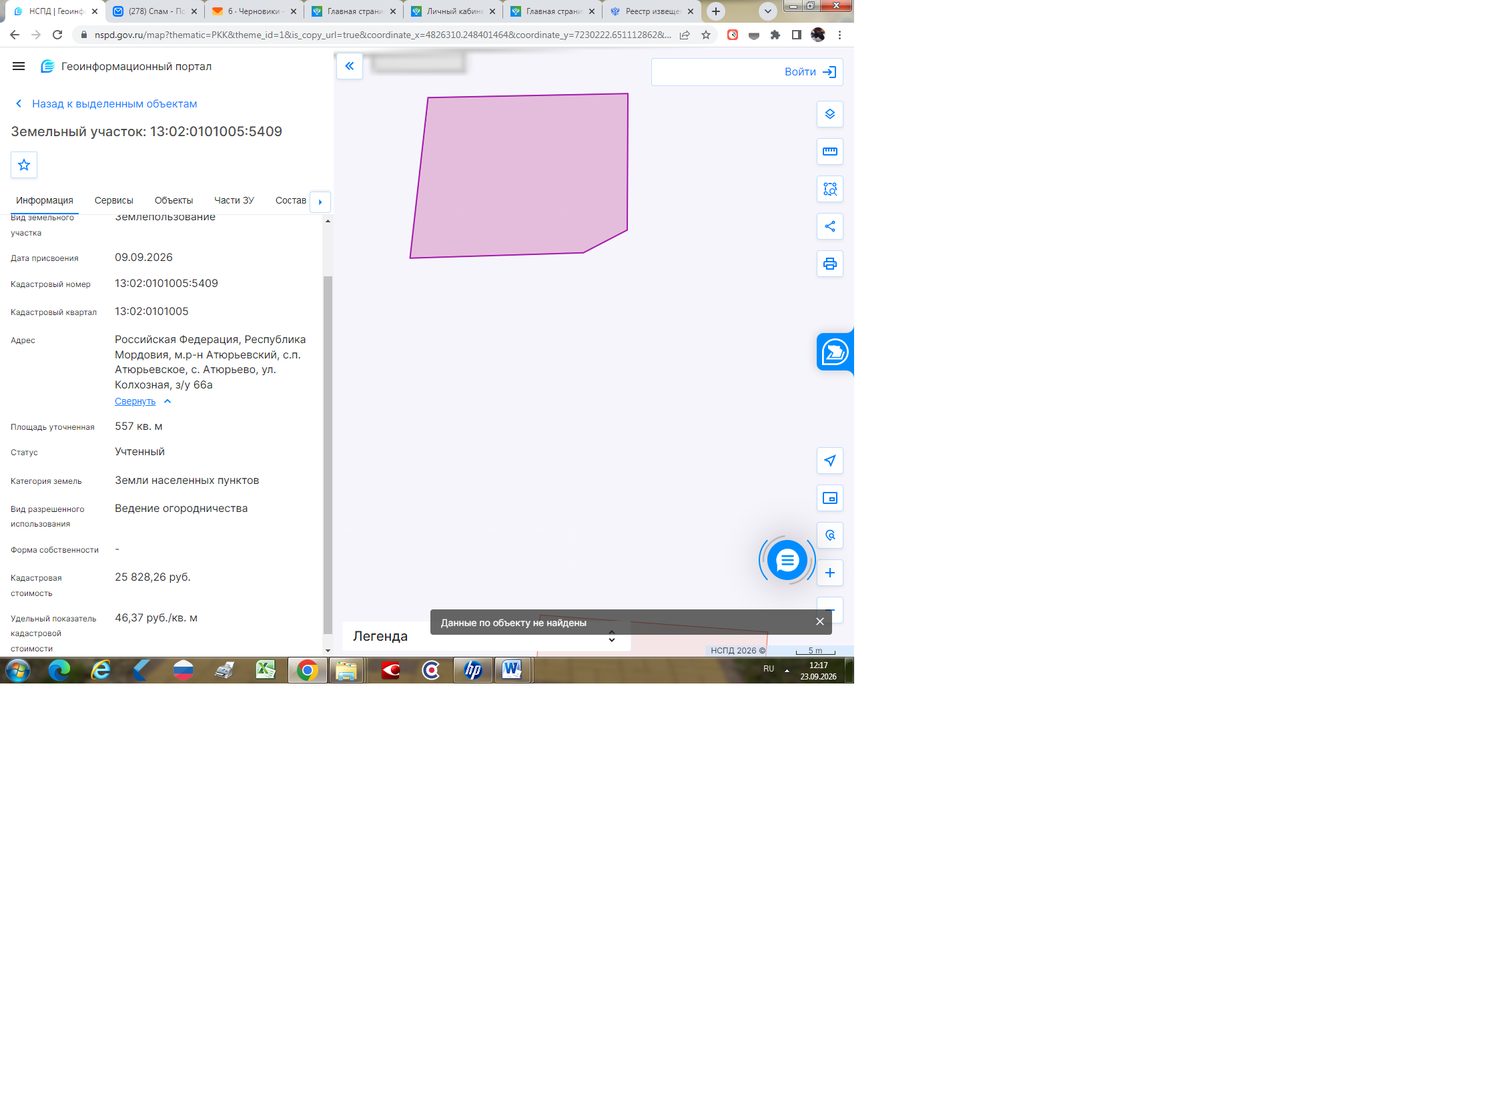Viewport: 1500px width, 1116px height.
Task: Open the Chrome three-dot menu
Action: 840,35
